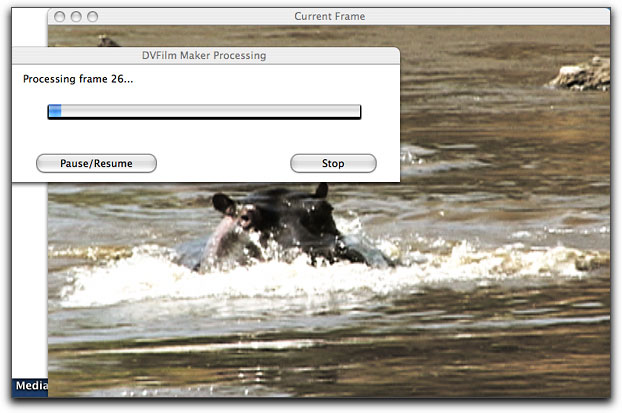Click the Pause/Resume button
The image size is (622, 413).
(x=96, y=163)
